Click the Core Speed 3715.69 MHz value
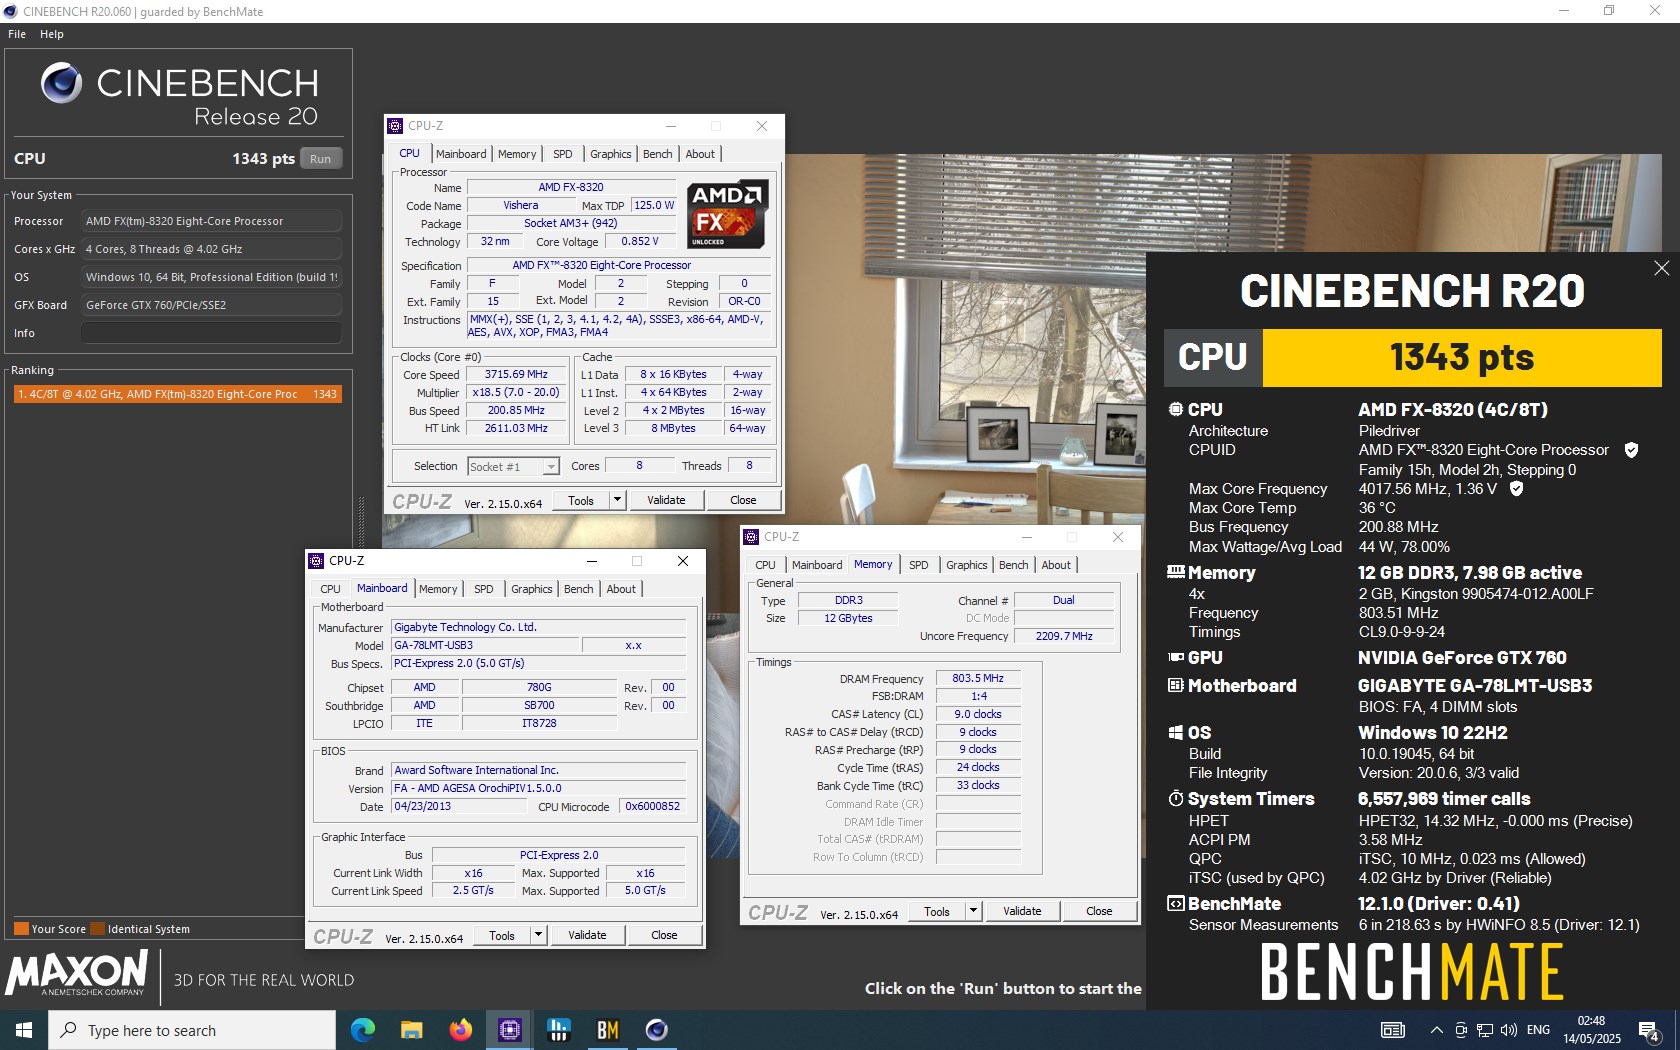Screen dimensions: 1680x1050 517,375
